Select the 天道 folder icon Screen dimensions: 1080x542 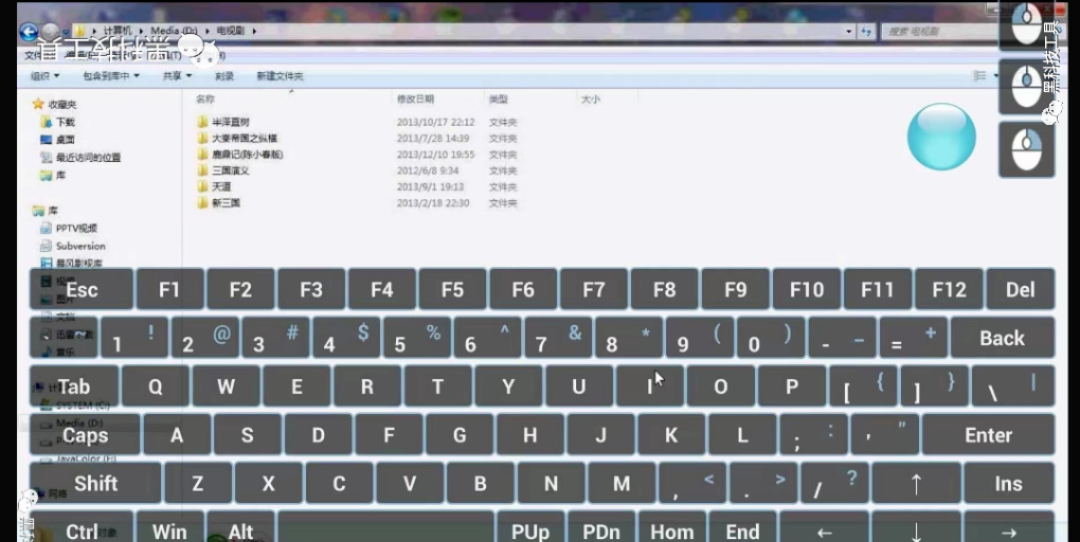coord(202,187)
